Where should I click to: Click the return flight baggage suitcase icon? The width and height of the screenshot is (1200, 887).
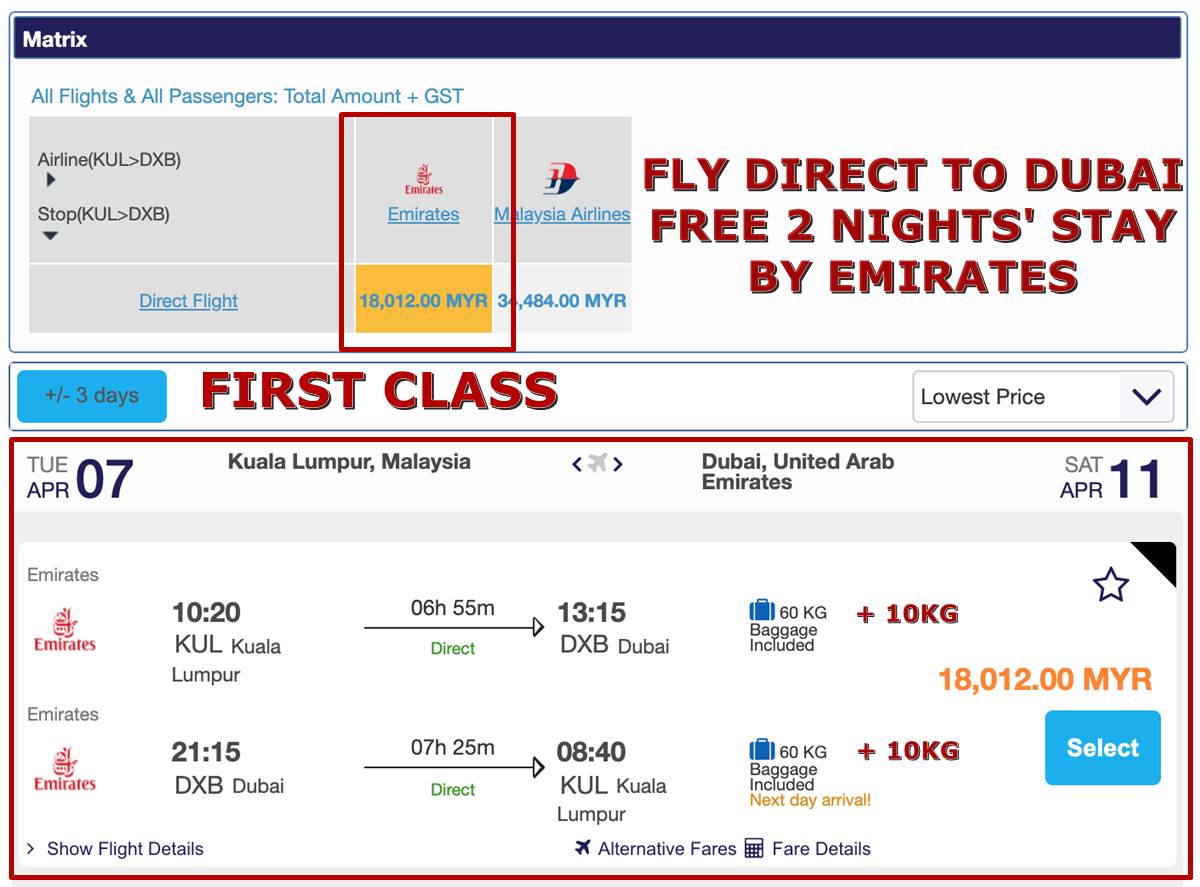pyautogui.click(x=762, y=749)
